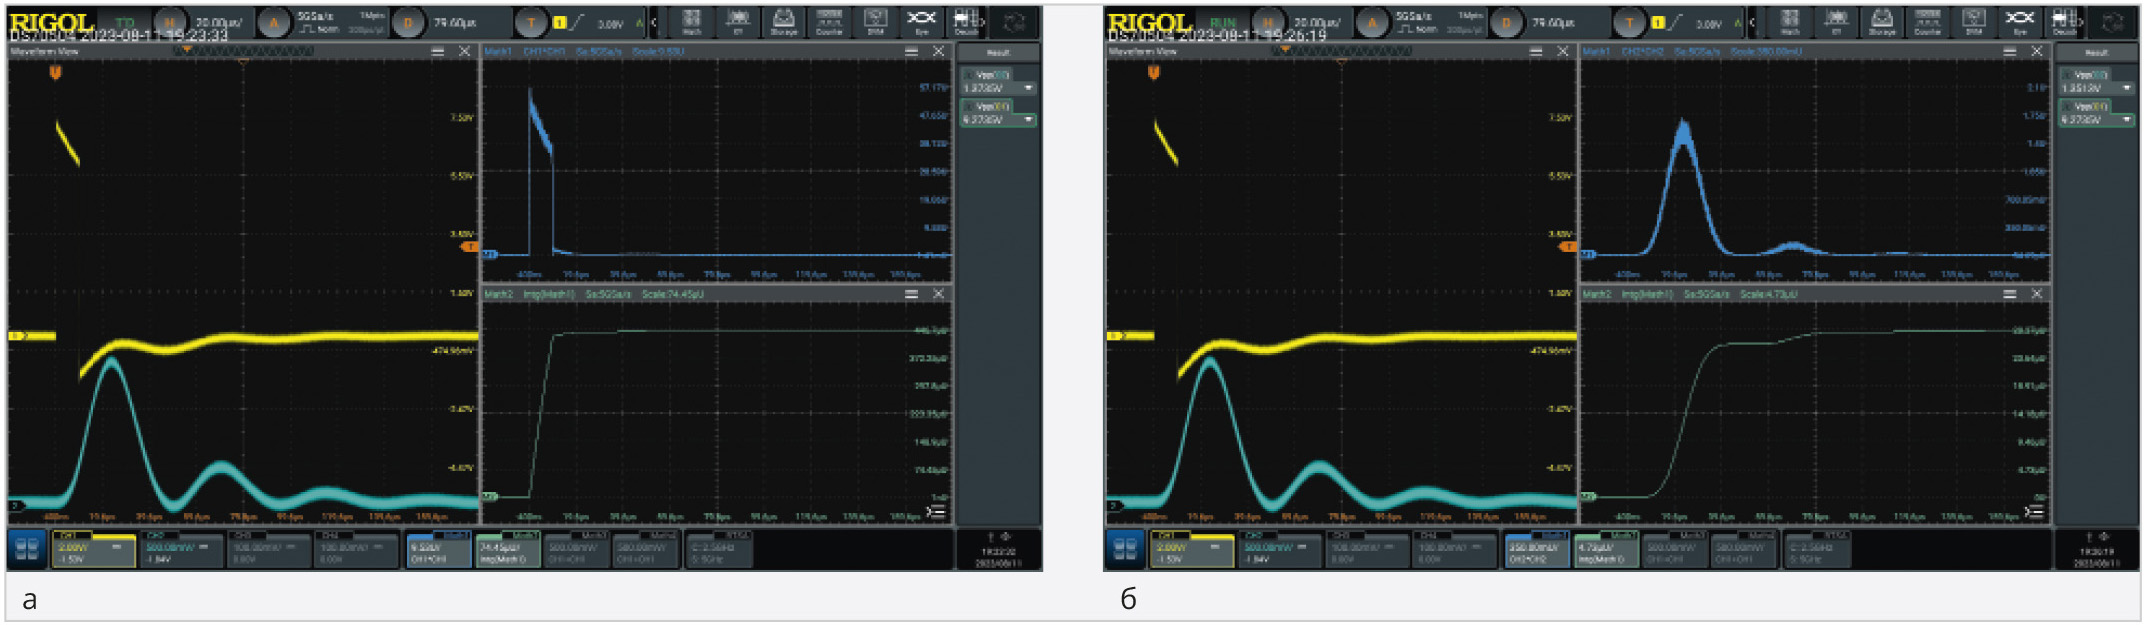Click the Windows grid button in screen a
2146x625 pixels.
[x=27, y=548]
